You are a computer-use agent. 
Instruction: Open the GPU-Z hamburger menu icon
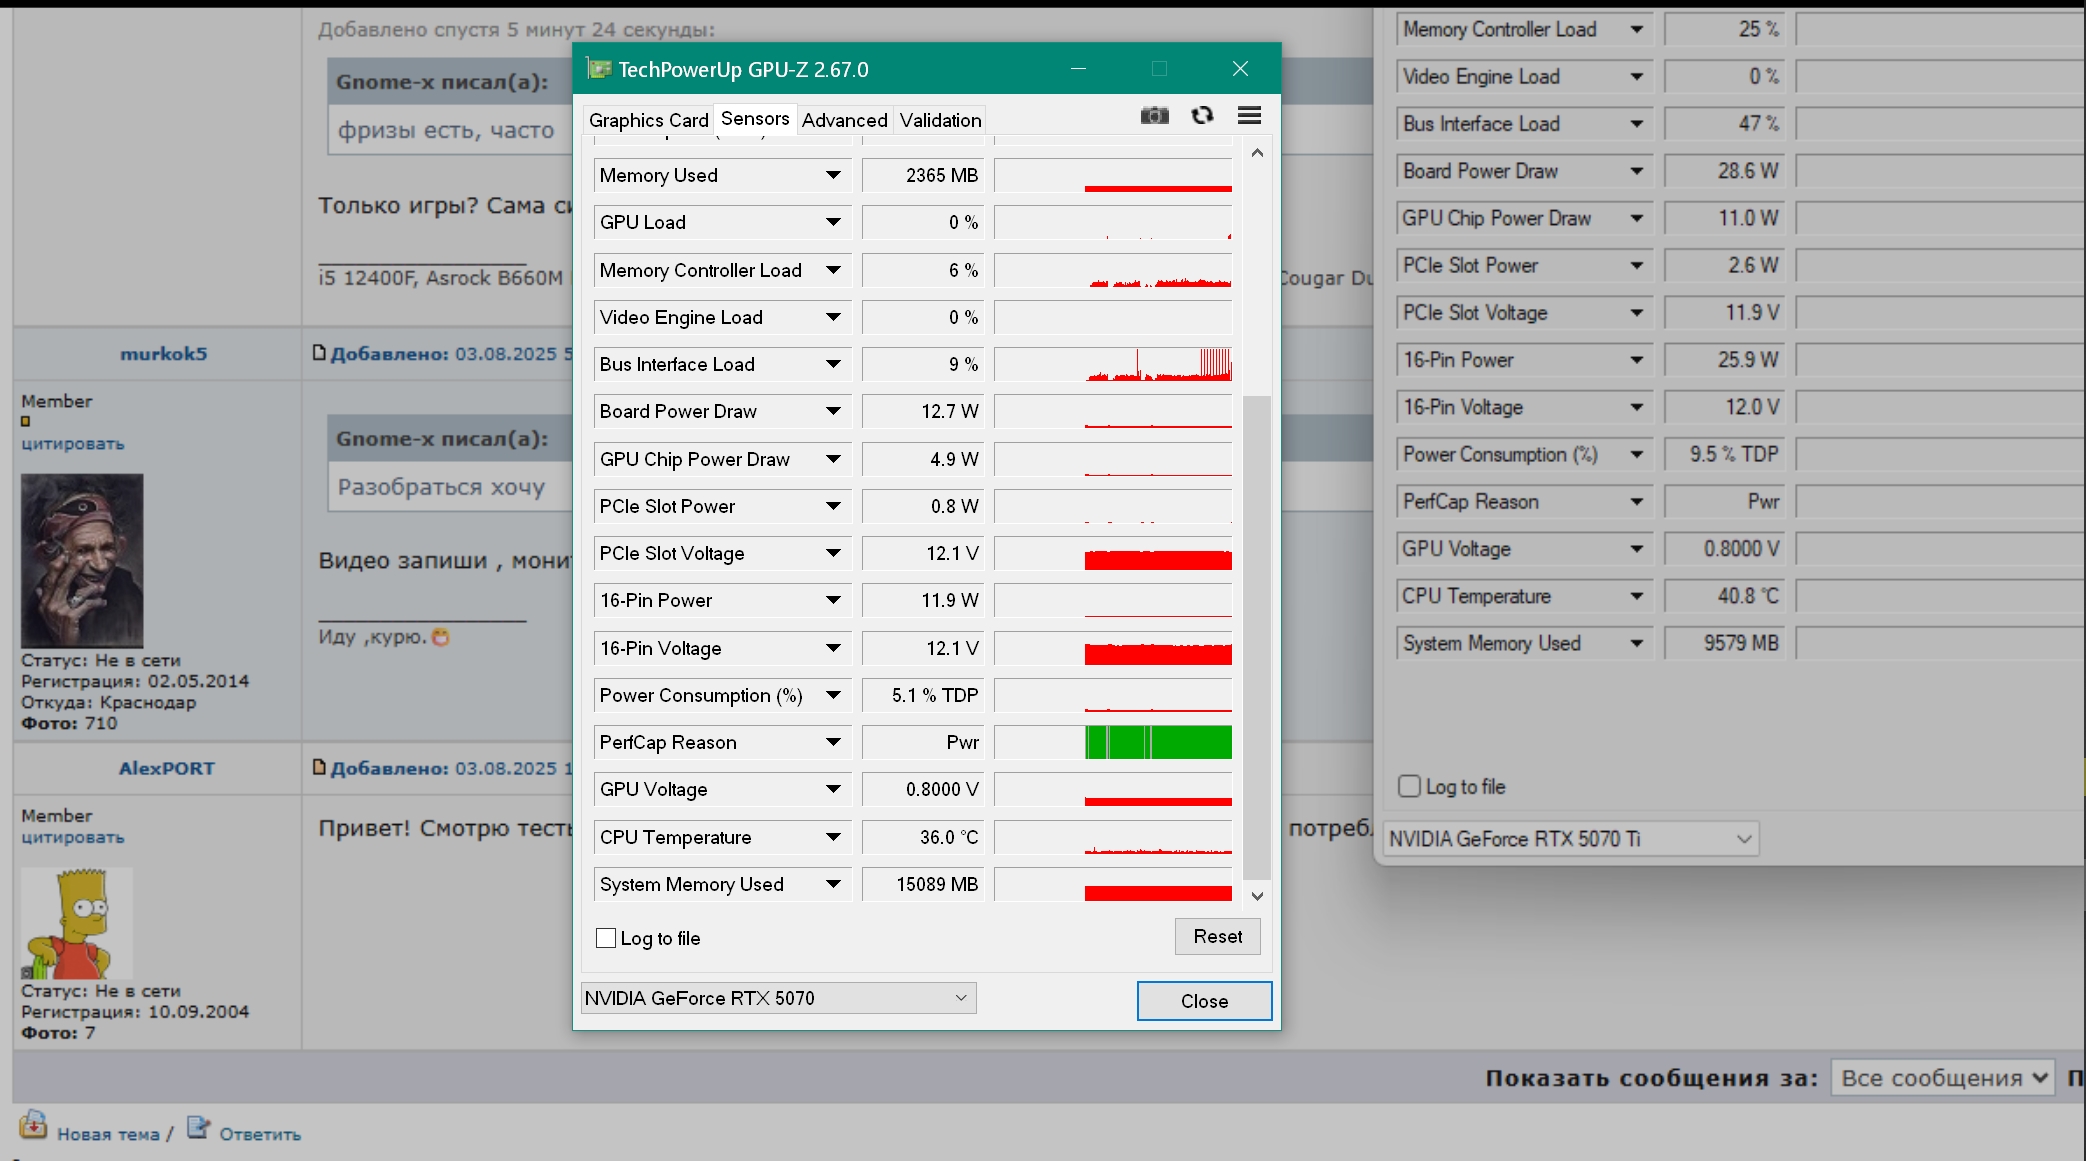pyautogui.click(x=1249, y=116)
